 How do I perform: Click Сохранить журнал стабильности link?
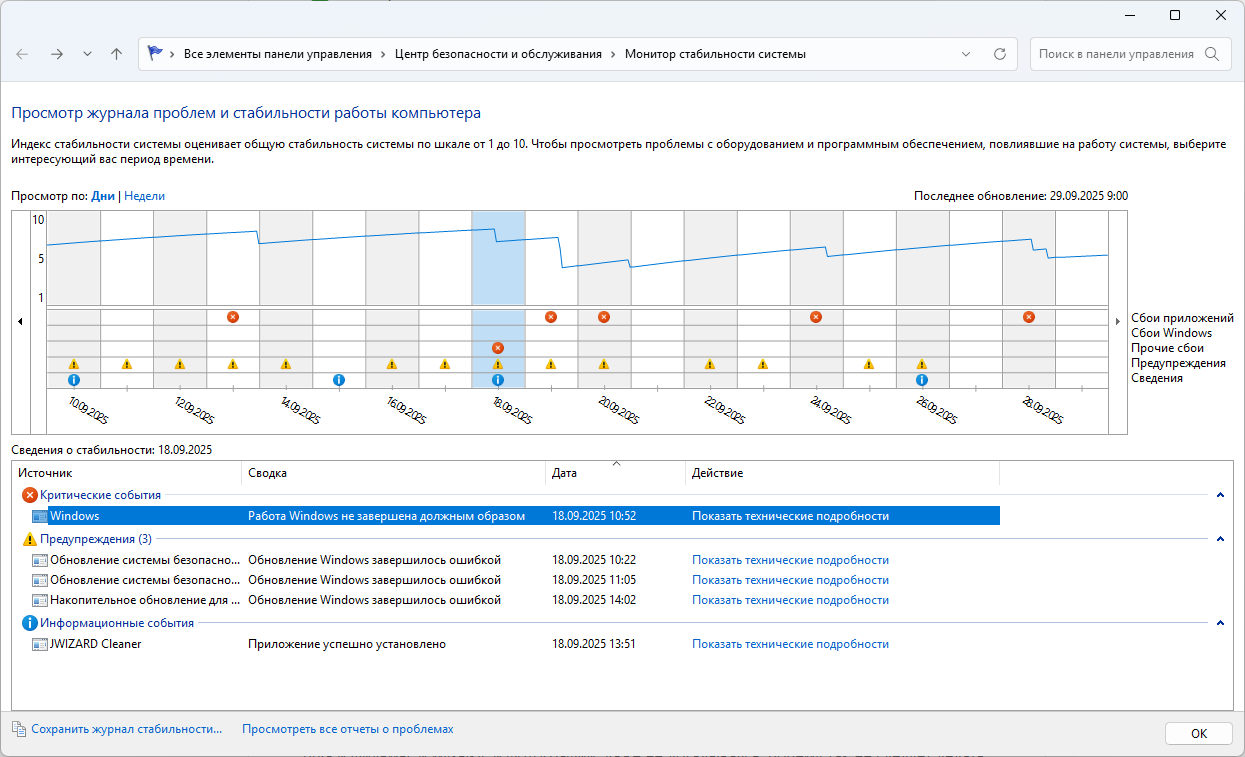[126, 730]
